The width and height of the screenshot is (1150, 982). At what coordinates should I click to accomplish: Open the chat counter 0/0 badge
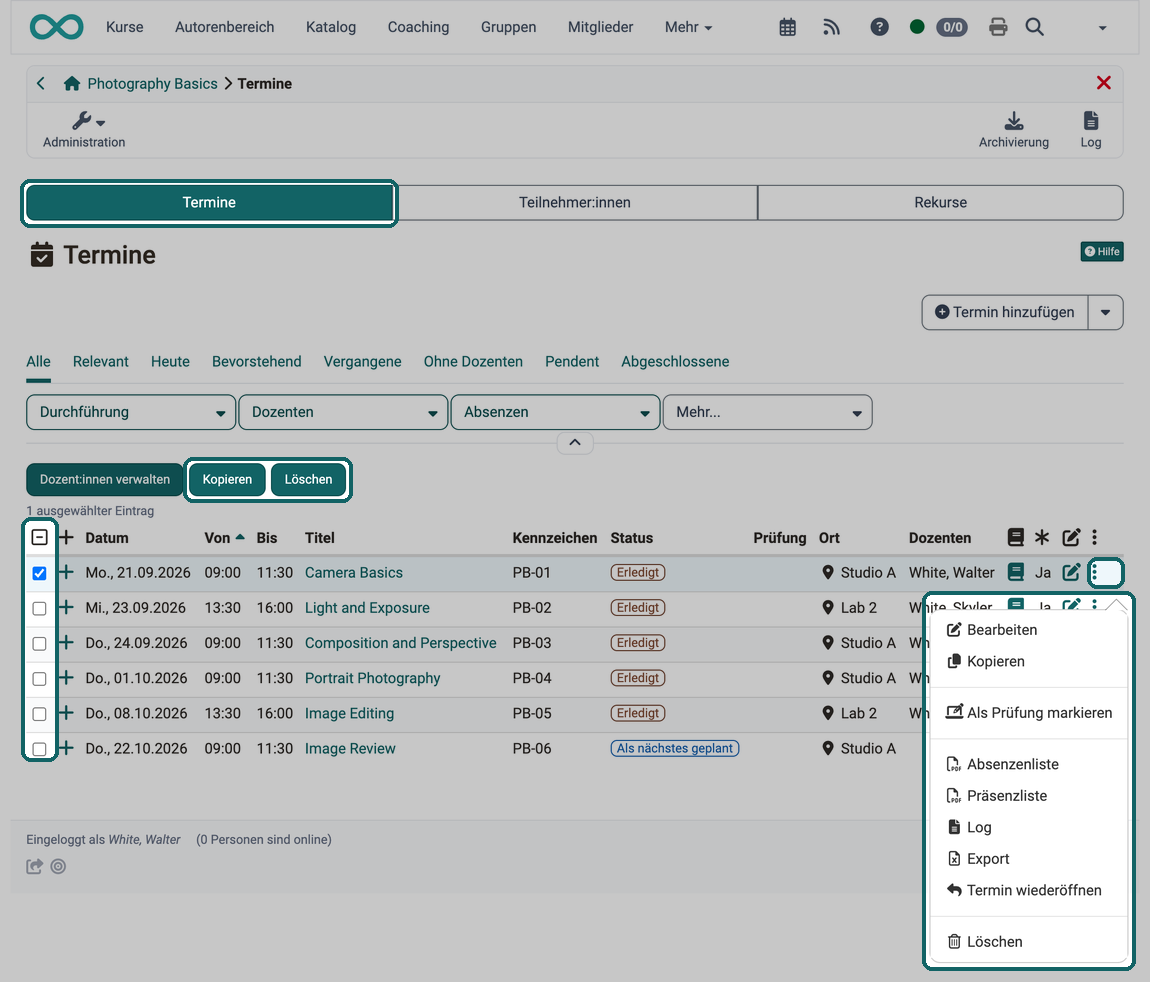(x=952, y=27)
